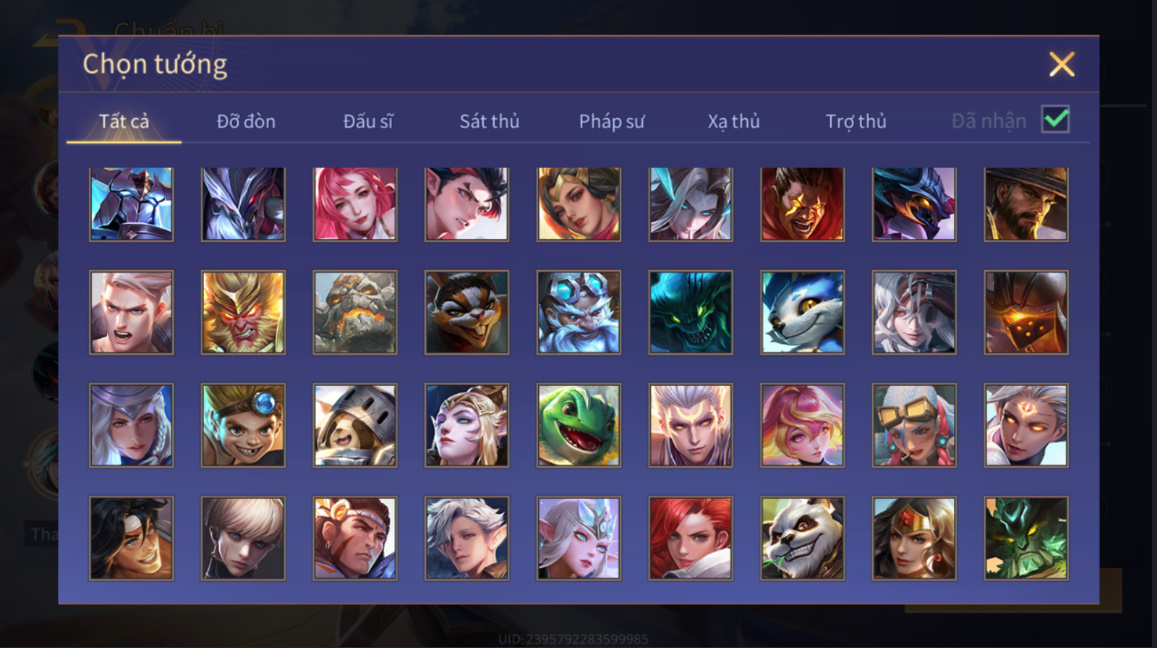Select the bearded cowboy hat hero portrait
Image resolution: width=1157 pixels, height=651 pixels.
[x=1026, y=204]
